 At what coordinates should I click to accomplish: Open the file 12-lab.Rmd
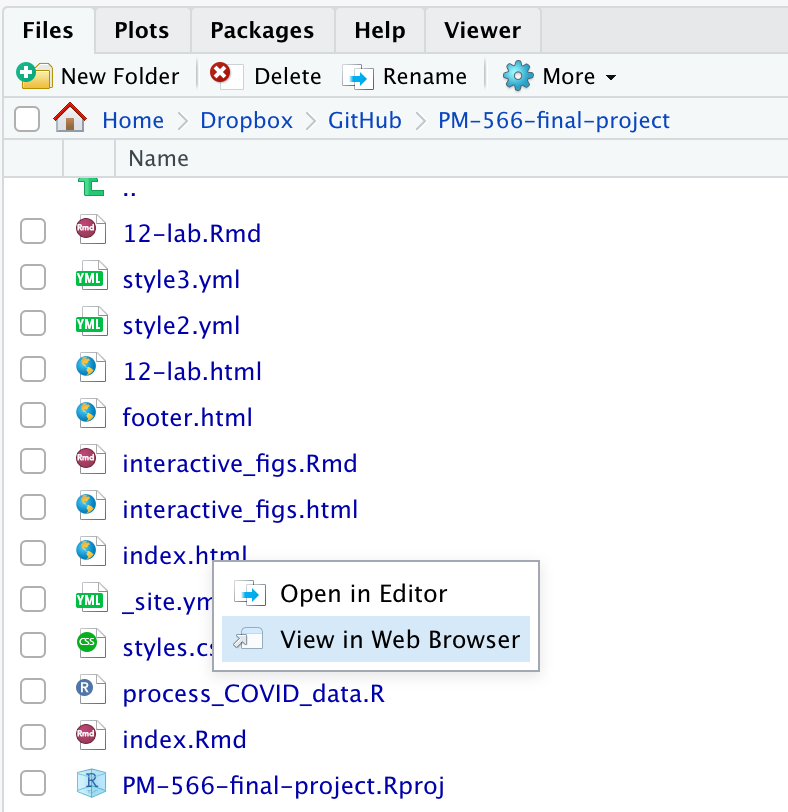tap(192, 233)
